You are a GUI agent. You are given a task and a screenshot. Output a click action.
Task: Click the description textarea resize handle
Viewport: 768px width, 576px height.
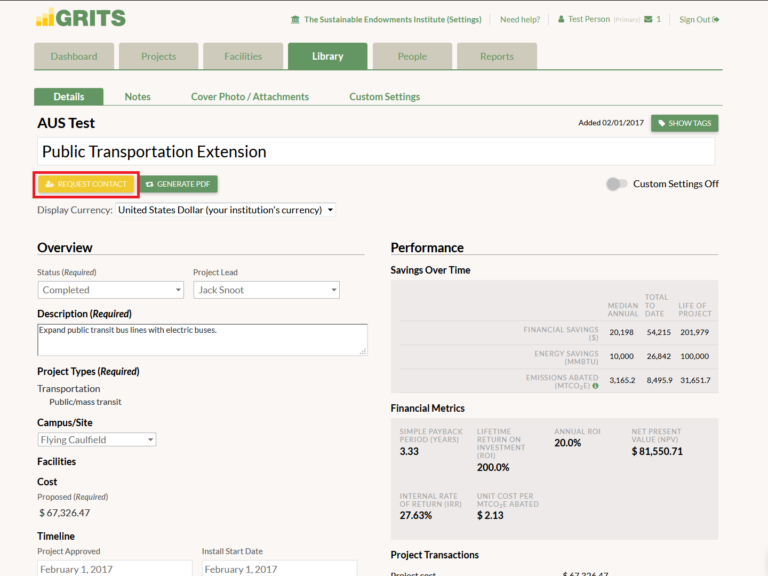[x=363, y=351]
